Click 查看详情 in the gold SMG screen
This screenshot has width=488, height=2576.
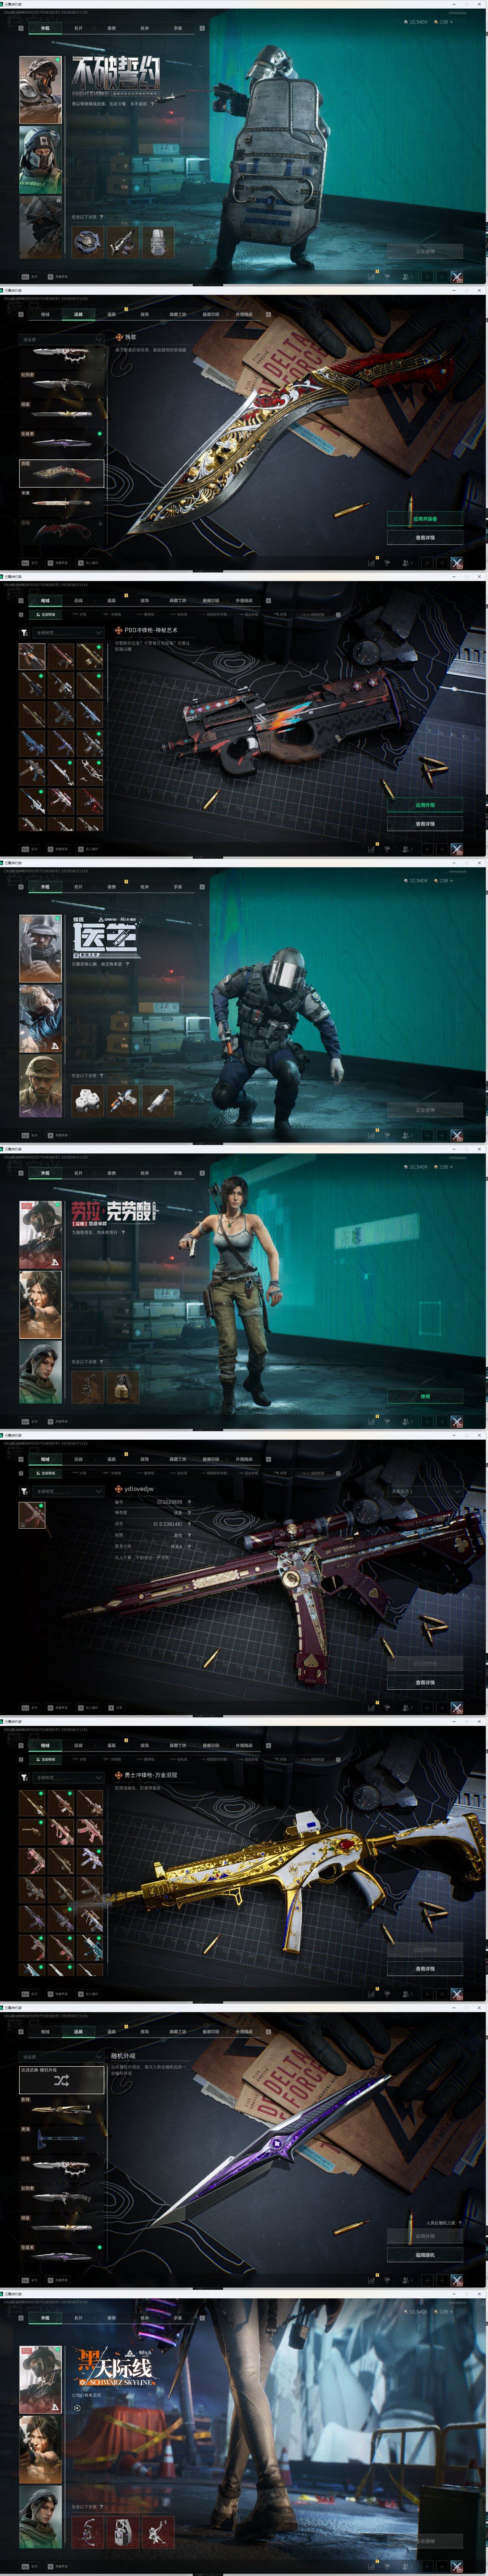coord(425,1968)
